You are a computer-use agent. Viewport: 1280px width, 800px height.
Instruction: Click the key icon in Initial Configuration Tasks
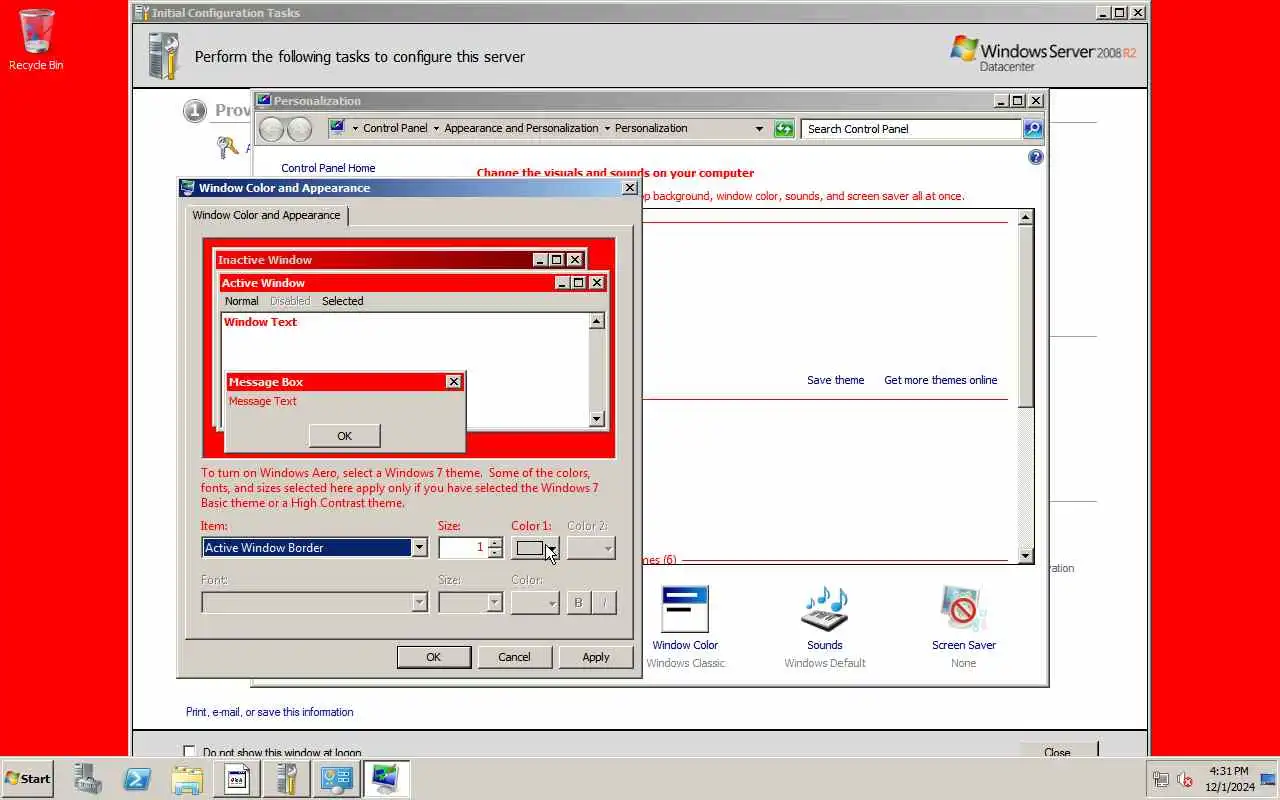[227, 148]
